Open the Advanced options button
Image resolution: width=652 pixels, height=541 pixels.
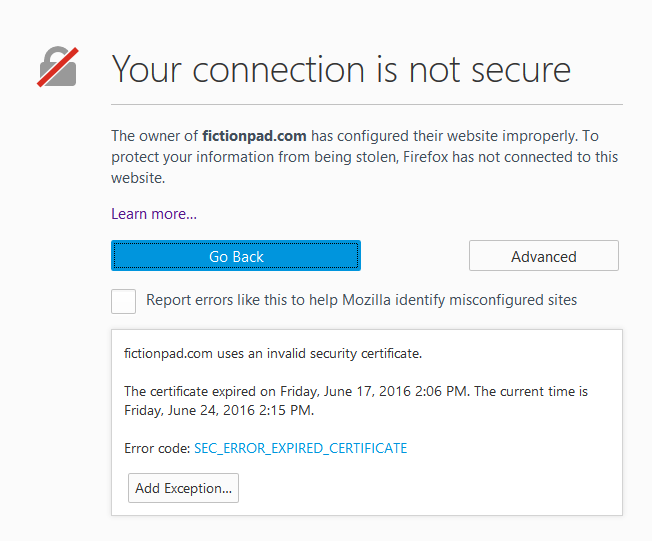coord(543,256)
